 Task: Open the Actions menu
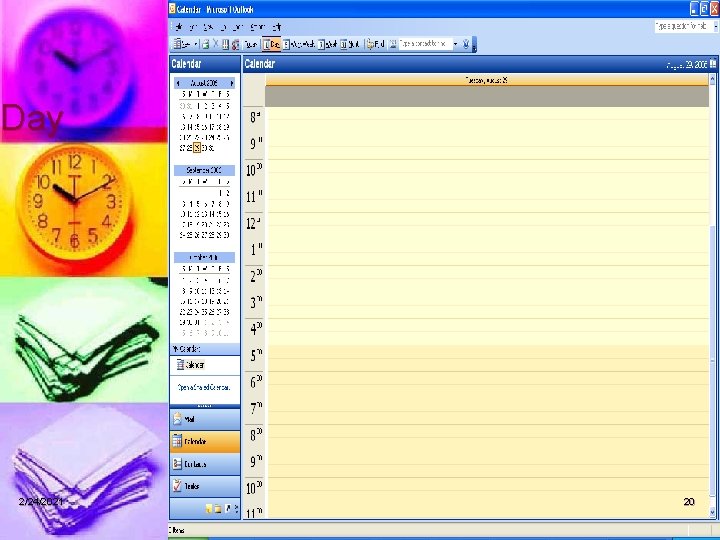point(258,27)
